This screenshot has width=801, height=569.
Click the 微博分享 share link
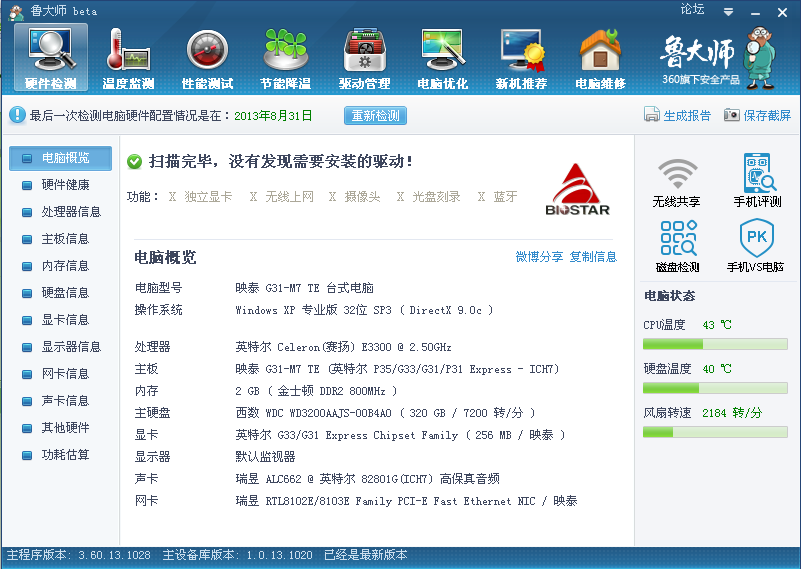539,257
